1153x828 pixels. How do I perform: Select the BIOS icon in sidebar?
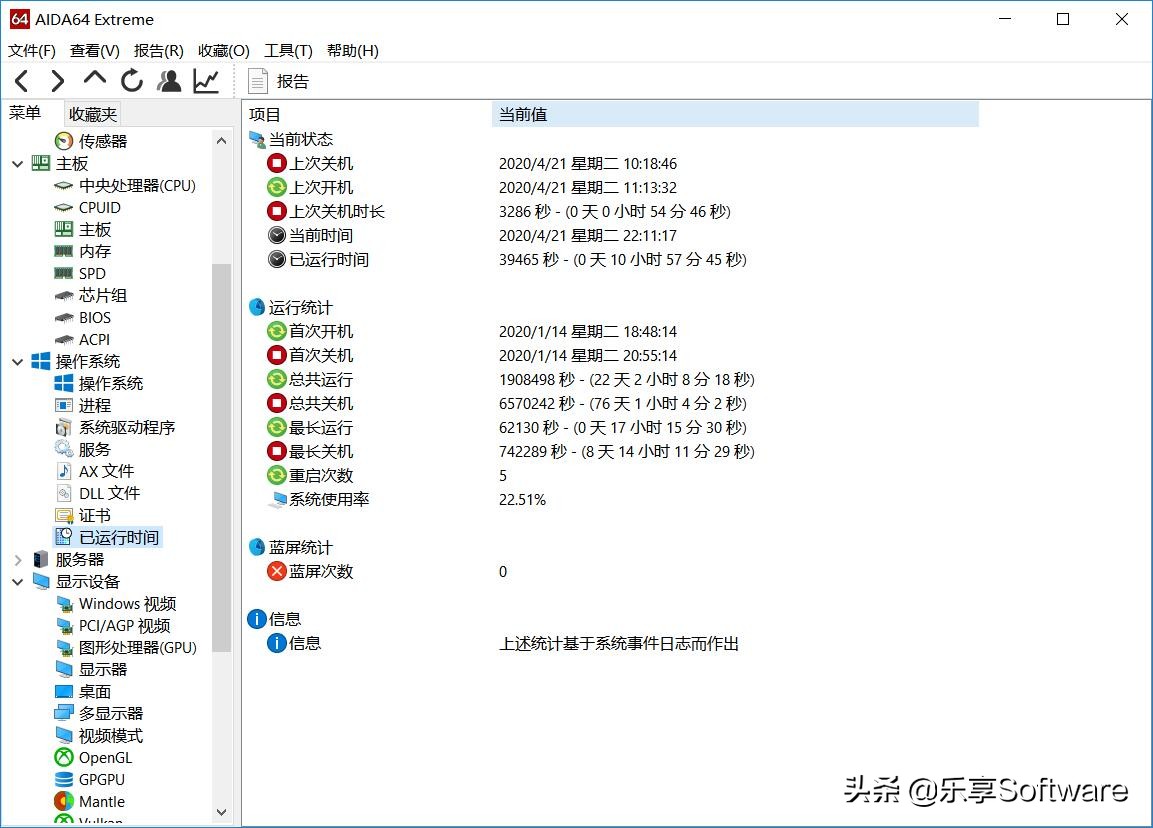63,317
